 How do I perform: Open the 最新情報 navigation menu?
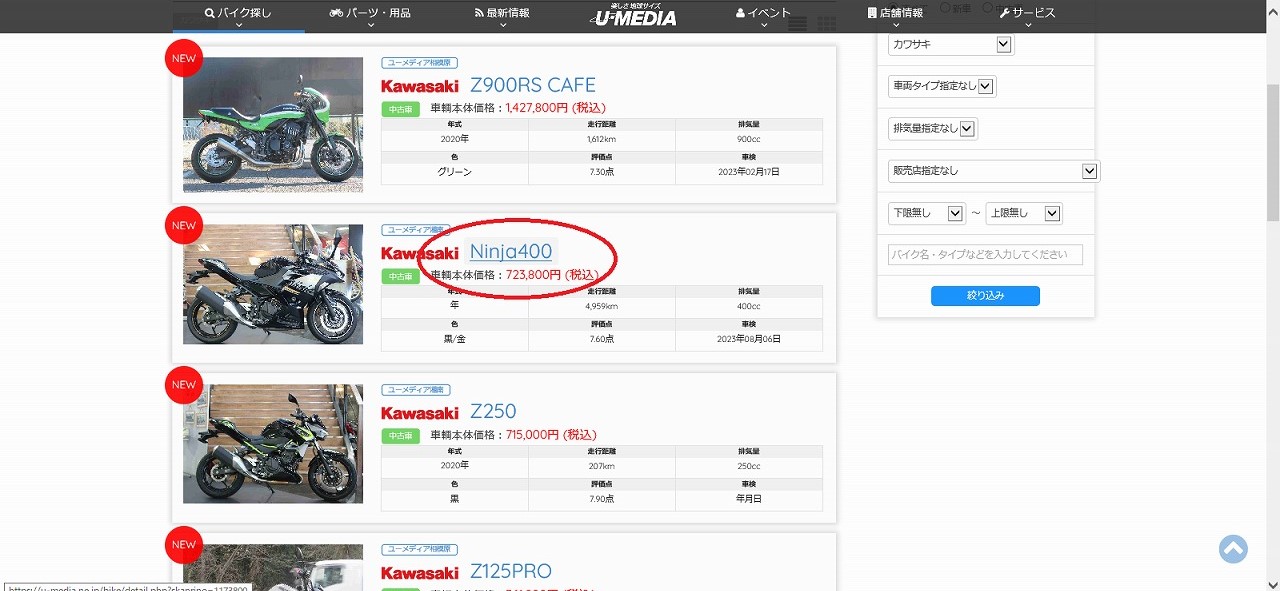[503, 14]
